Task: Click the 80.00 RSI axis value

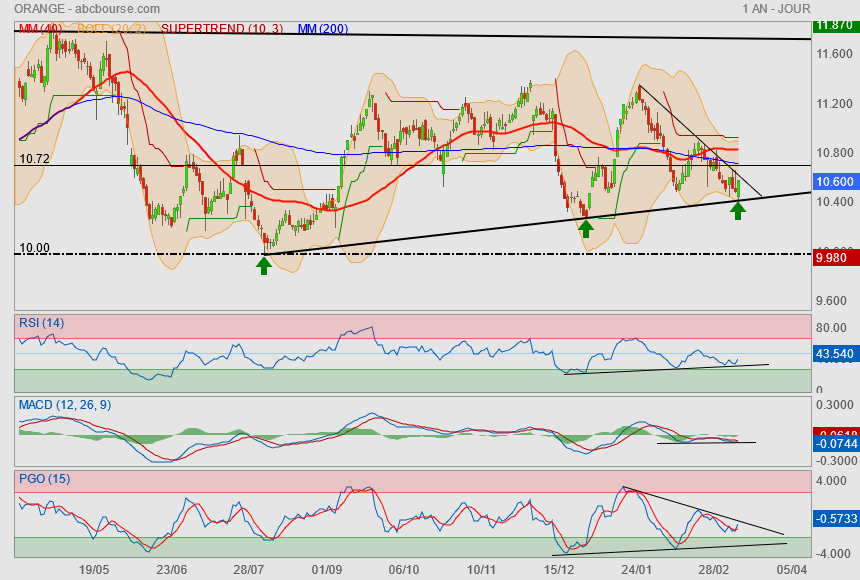Action: tap(831, 328)
